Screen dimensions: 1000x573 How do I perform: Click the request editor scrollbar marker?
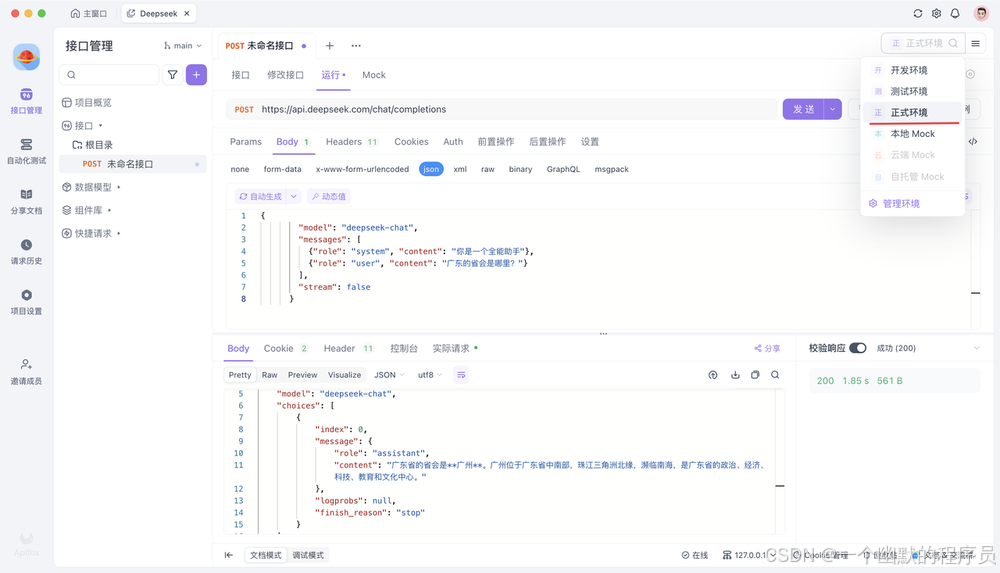[x=975, y=293]
